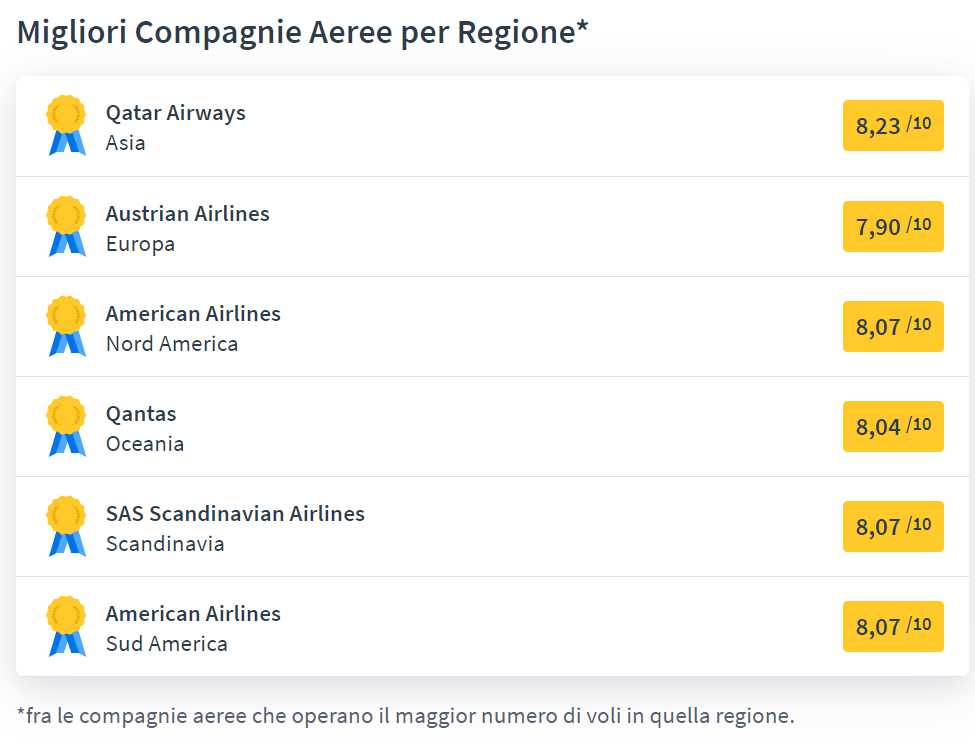Image resolution: width=975 pixels, height=742 pixels.
Task: Click the award ribbon icon beside Qatar Airways
Action: (x=67, y=125)
